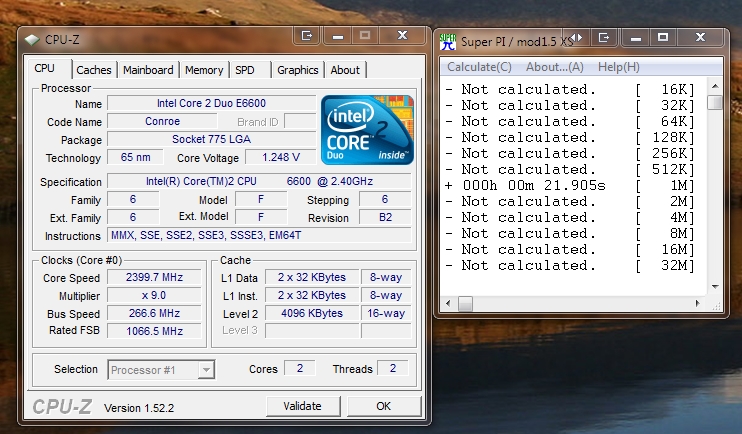Viewport: 742px width, 434px height.
Task: Click the Level 2 associativity '16-way'
Action: pos(386,313)
